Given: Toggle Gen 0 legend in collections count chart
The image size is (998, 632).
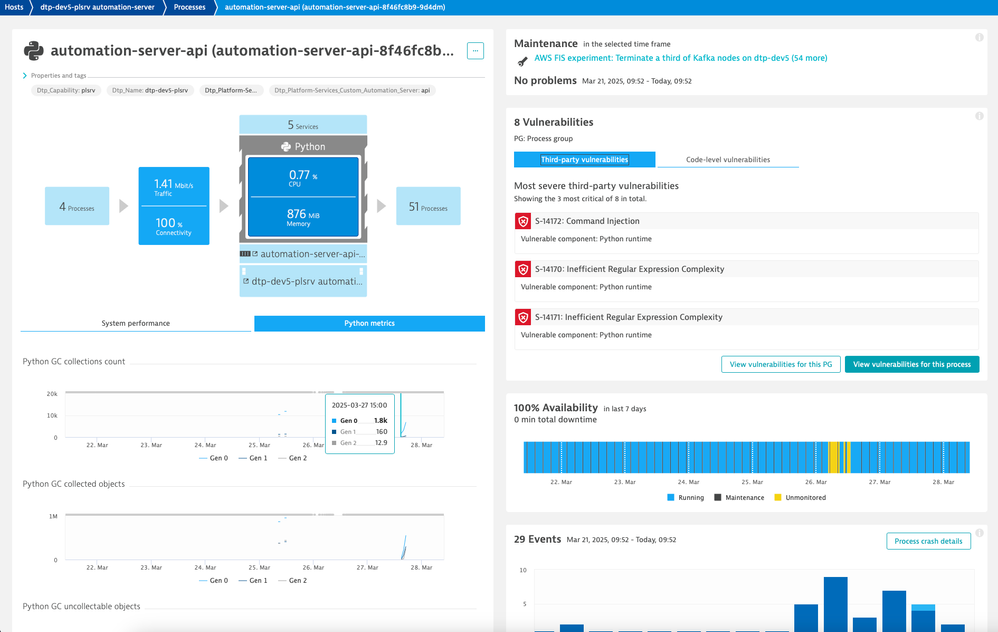Looking at the screenshot, I should click(x=214, y=457).
